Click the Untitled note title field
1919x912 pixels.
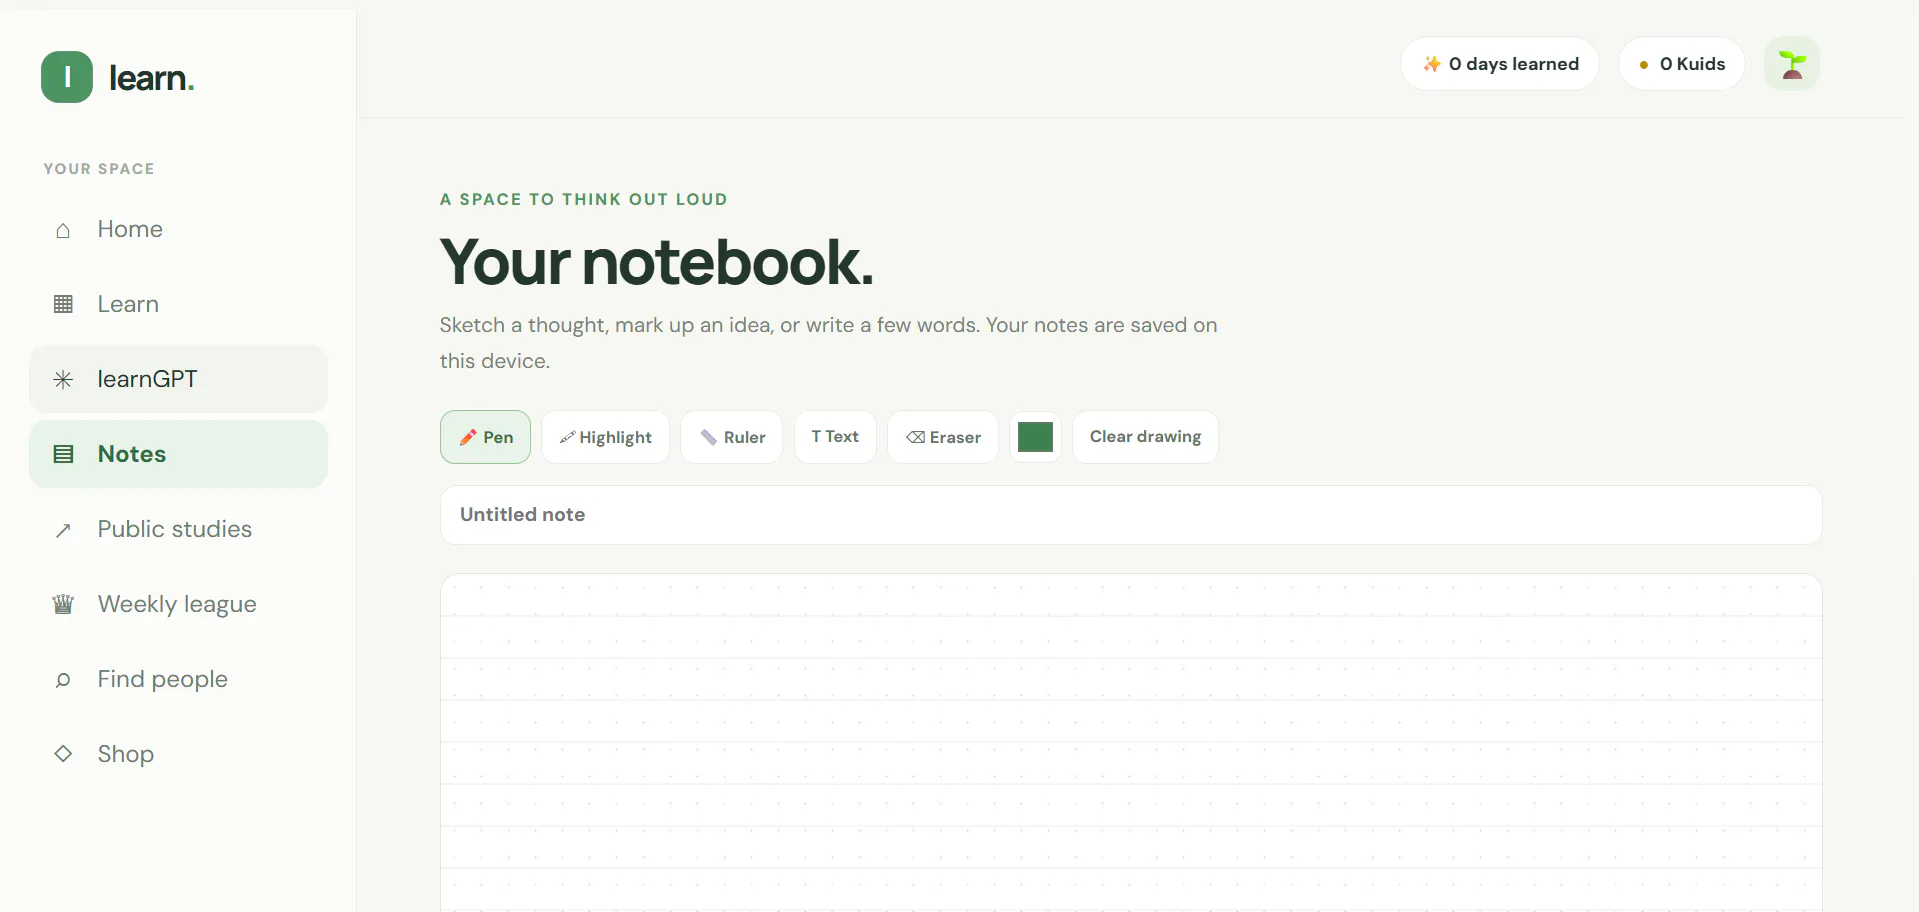1131,515
